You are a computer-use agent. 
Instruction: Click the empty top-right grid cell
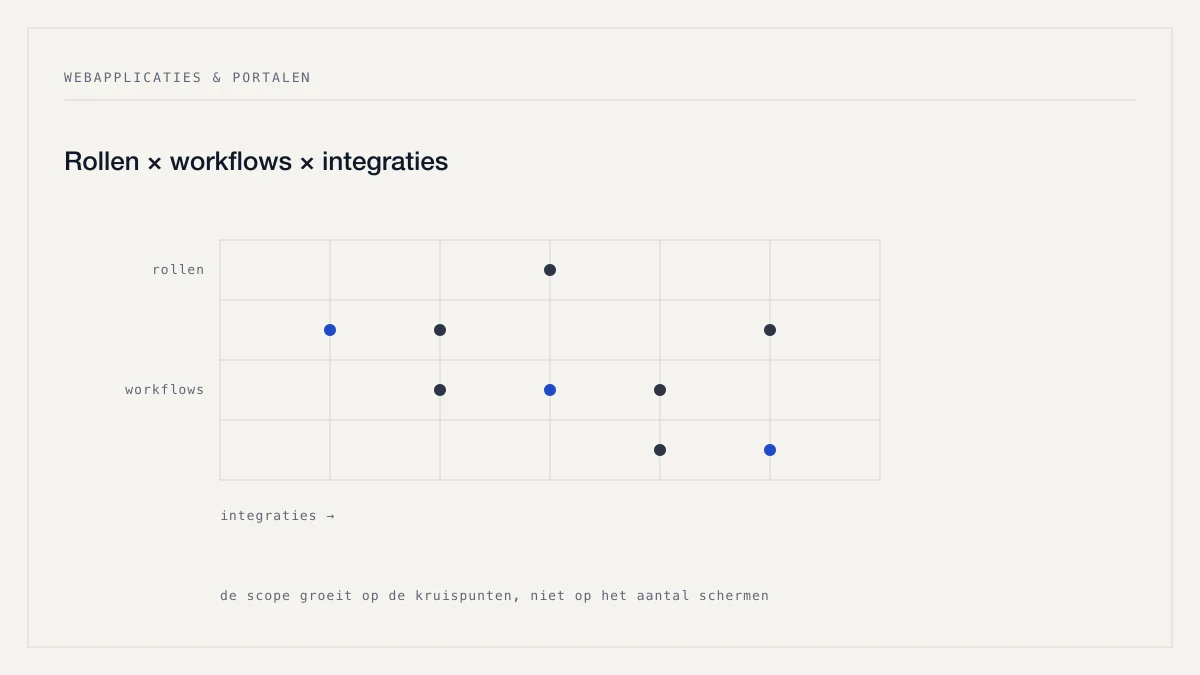(x=825, y=270)
